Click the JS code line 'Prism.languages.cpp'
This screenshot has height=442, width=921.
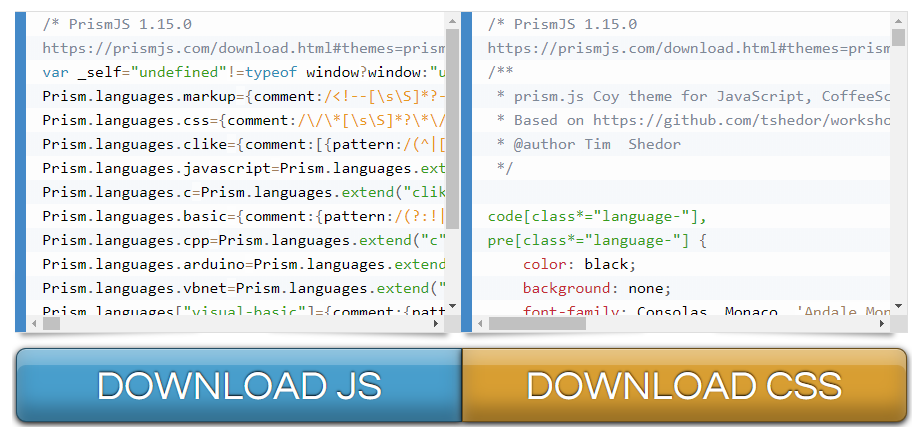244,241
